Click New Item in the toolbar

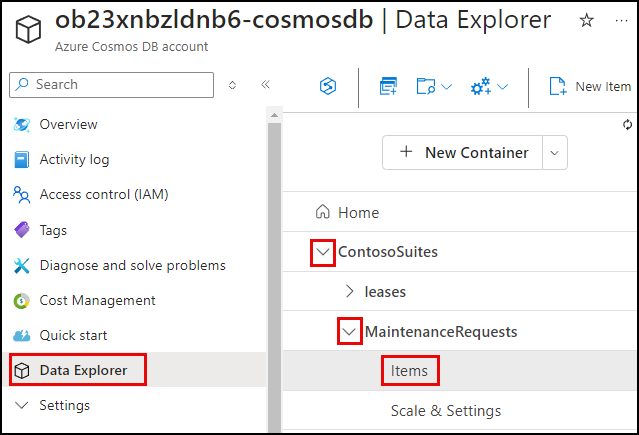coord(590,86)
